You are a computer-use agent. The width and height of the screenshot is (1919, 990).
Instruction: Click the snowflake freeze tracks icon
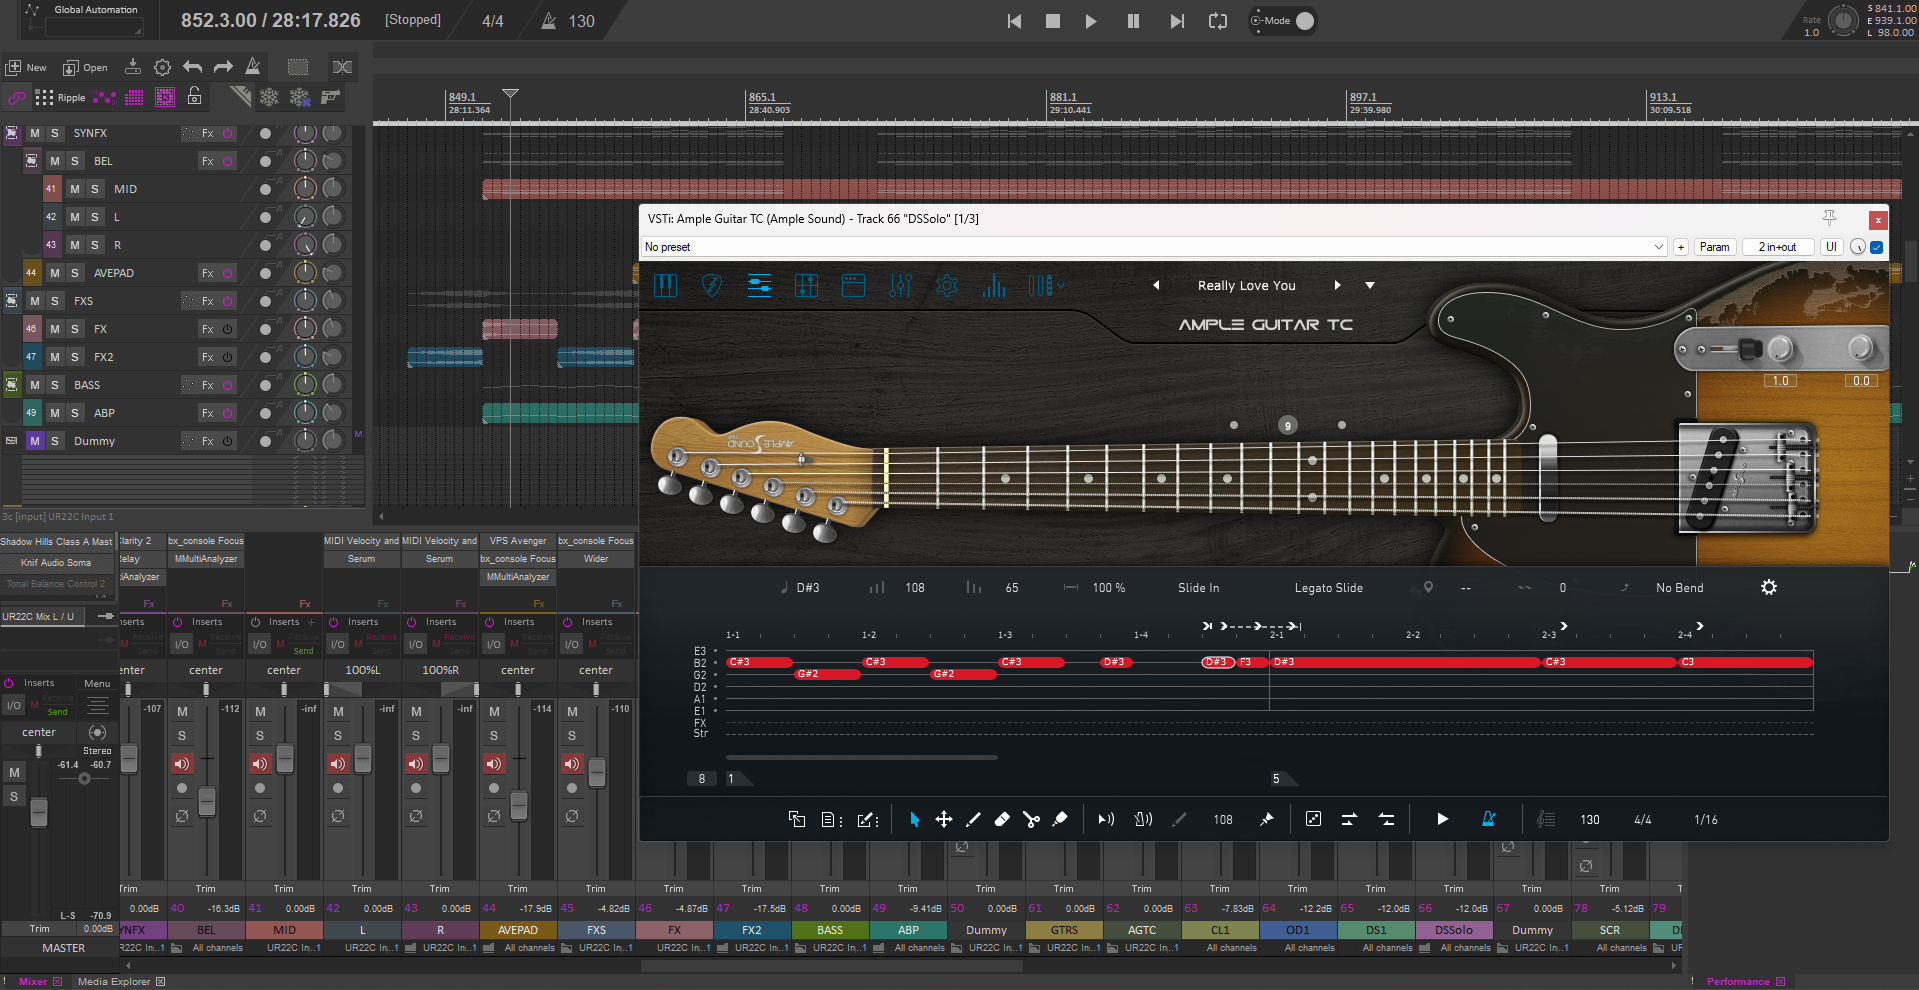pos(269,97)
